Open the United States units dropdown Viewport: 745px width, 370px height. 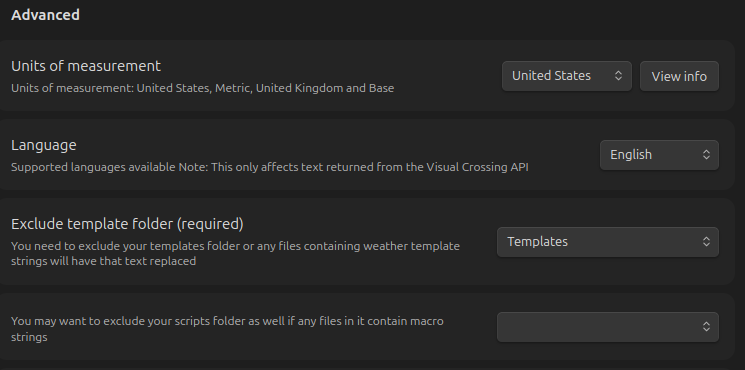[567, 76]
